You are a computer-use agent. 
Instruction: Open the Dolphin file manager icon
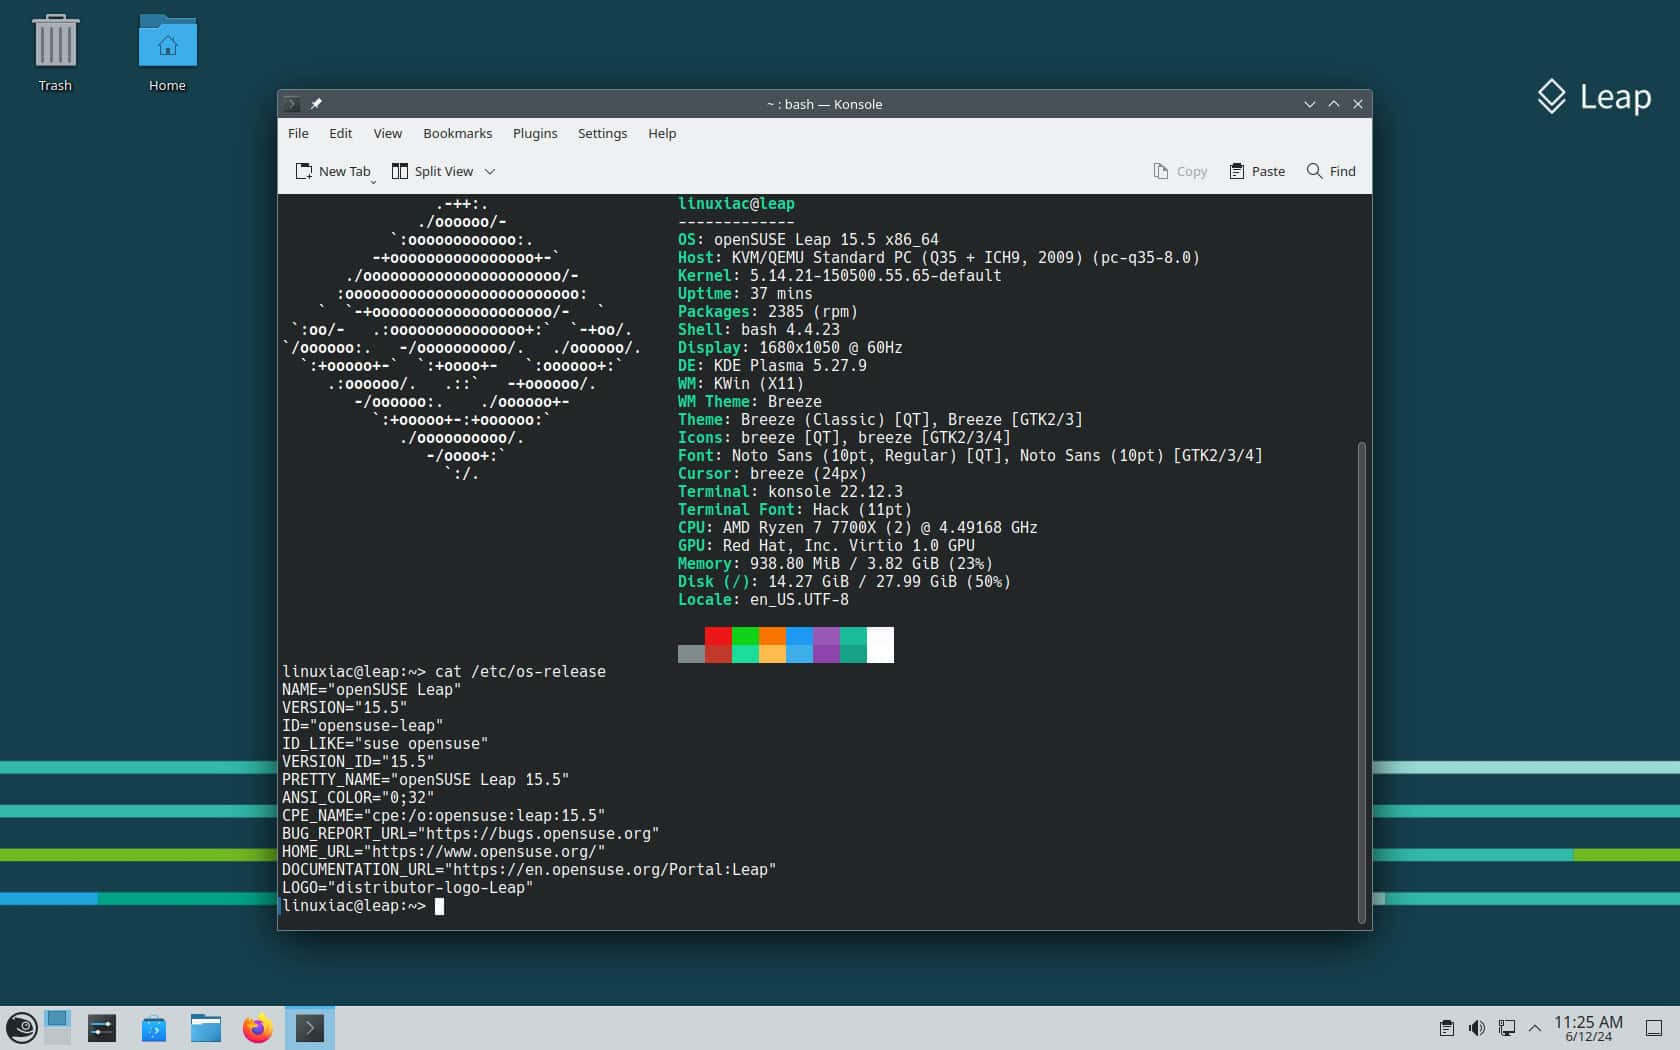coord(205,1027)
